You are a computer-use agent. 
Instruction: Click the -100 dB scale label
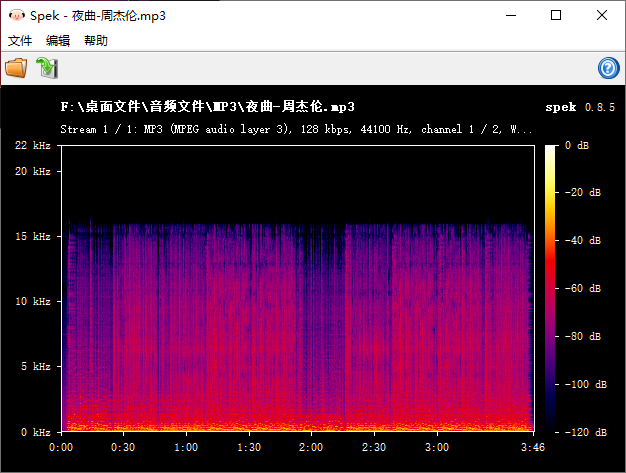(586, 384)
